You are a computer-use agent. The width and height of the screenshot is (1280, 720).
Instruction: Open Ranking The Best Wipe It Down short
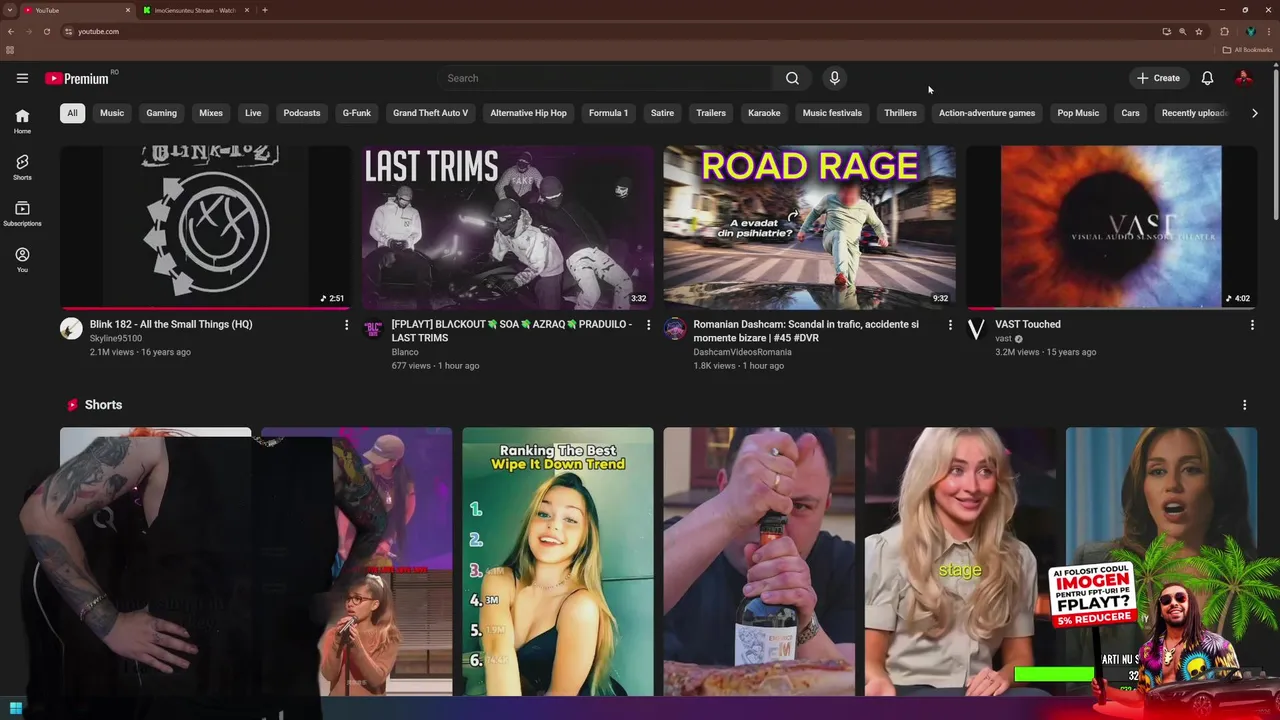coord(558,561)
